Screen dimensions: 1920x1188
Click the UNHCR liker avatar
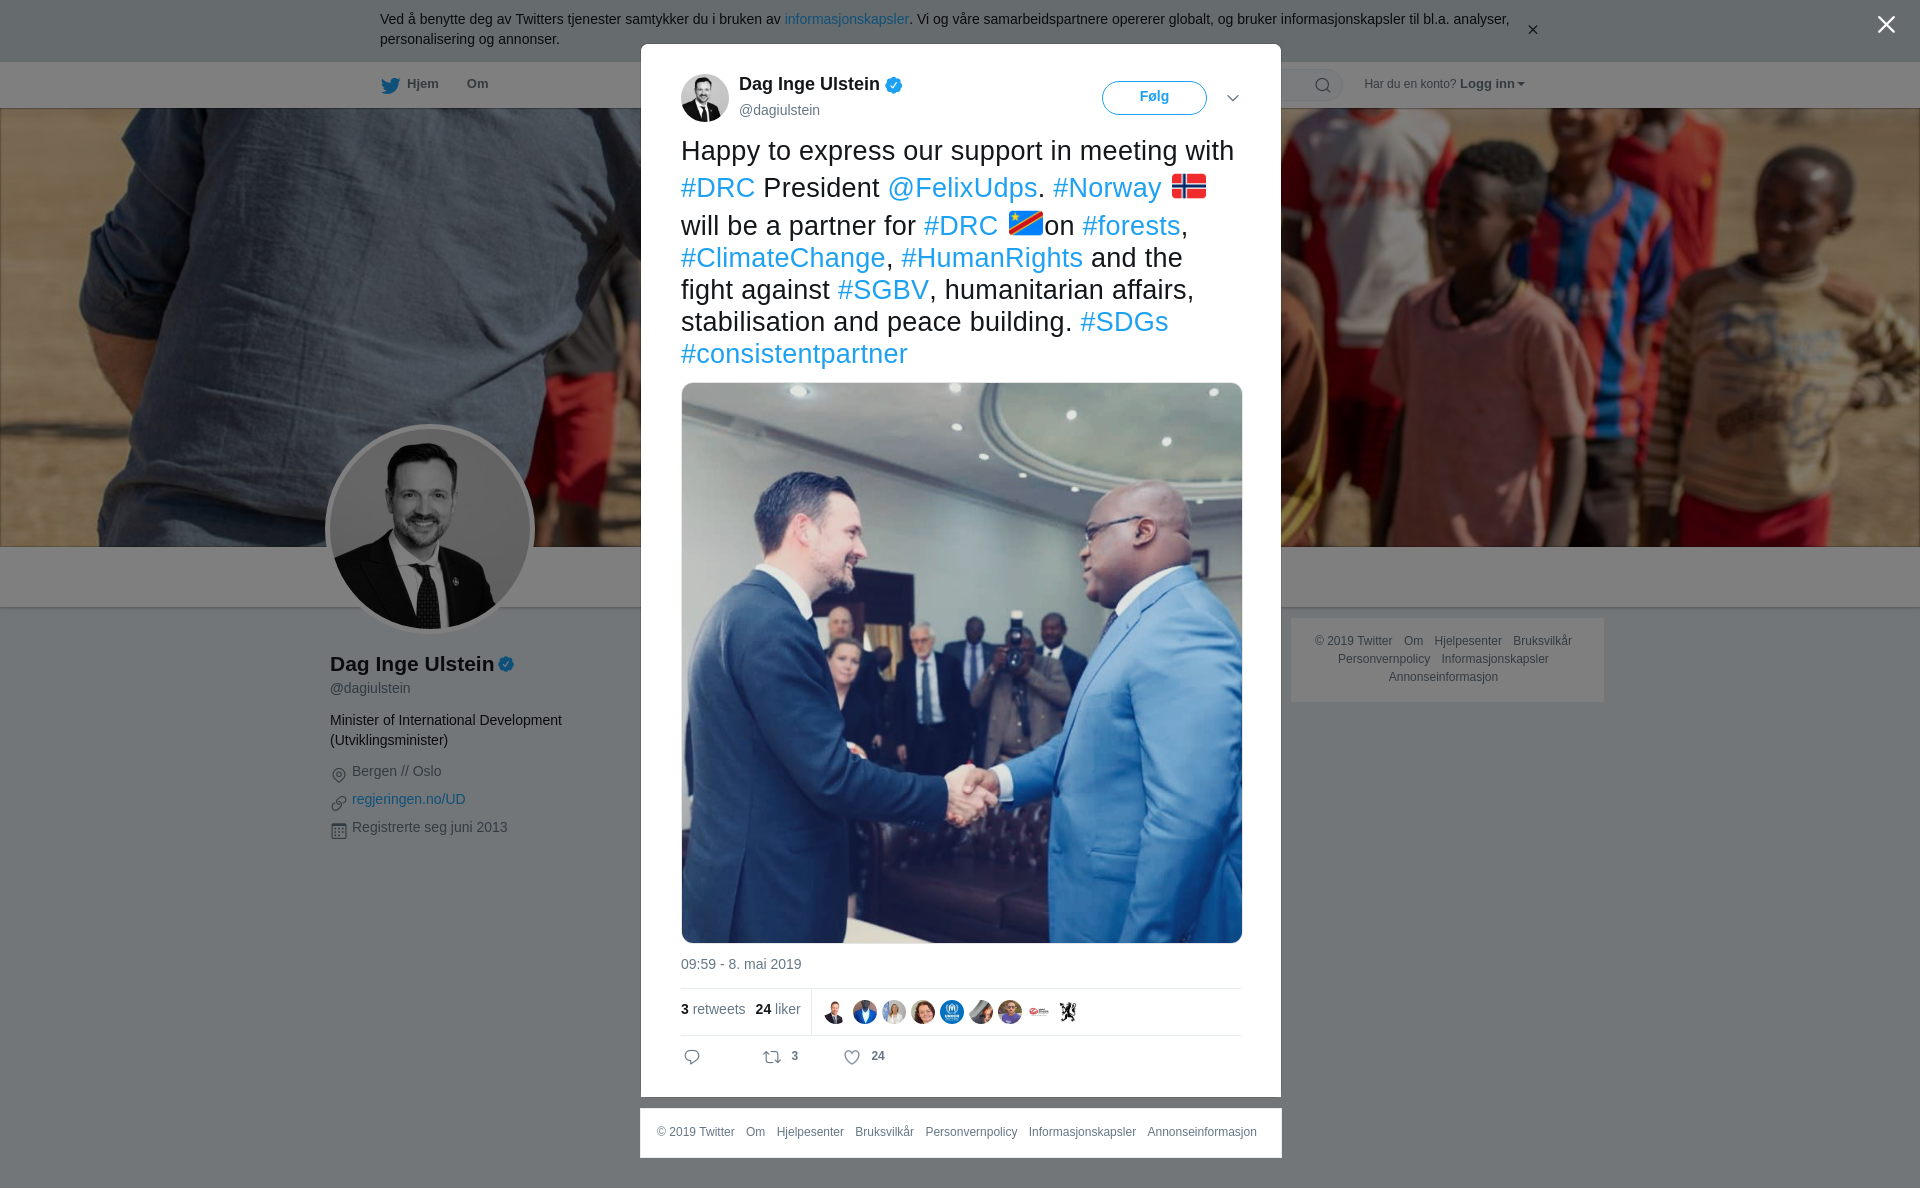pyautogui.click(x=952, y=1012)
